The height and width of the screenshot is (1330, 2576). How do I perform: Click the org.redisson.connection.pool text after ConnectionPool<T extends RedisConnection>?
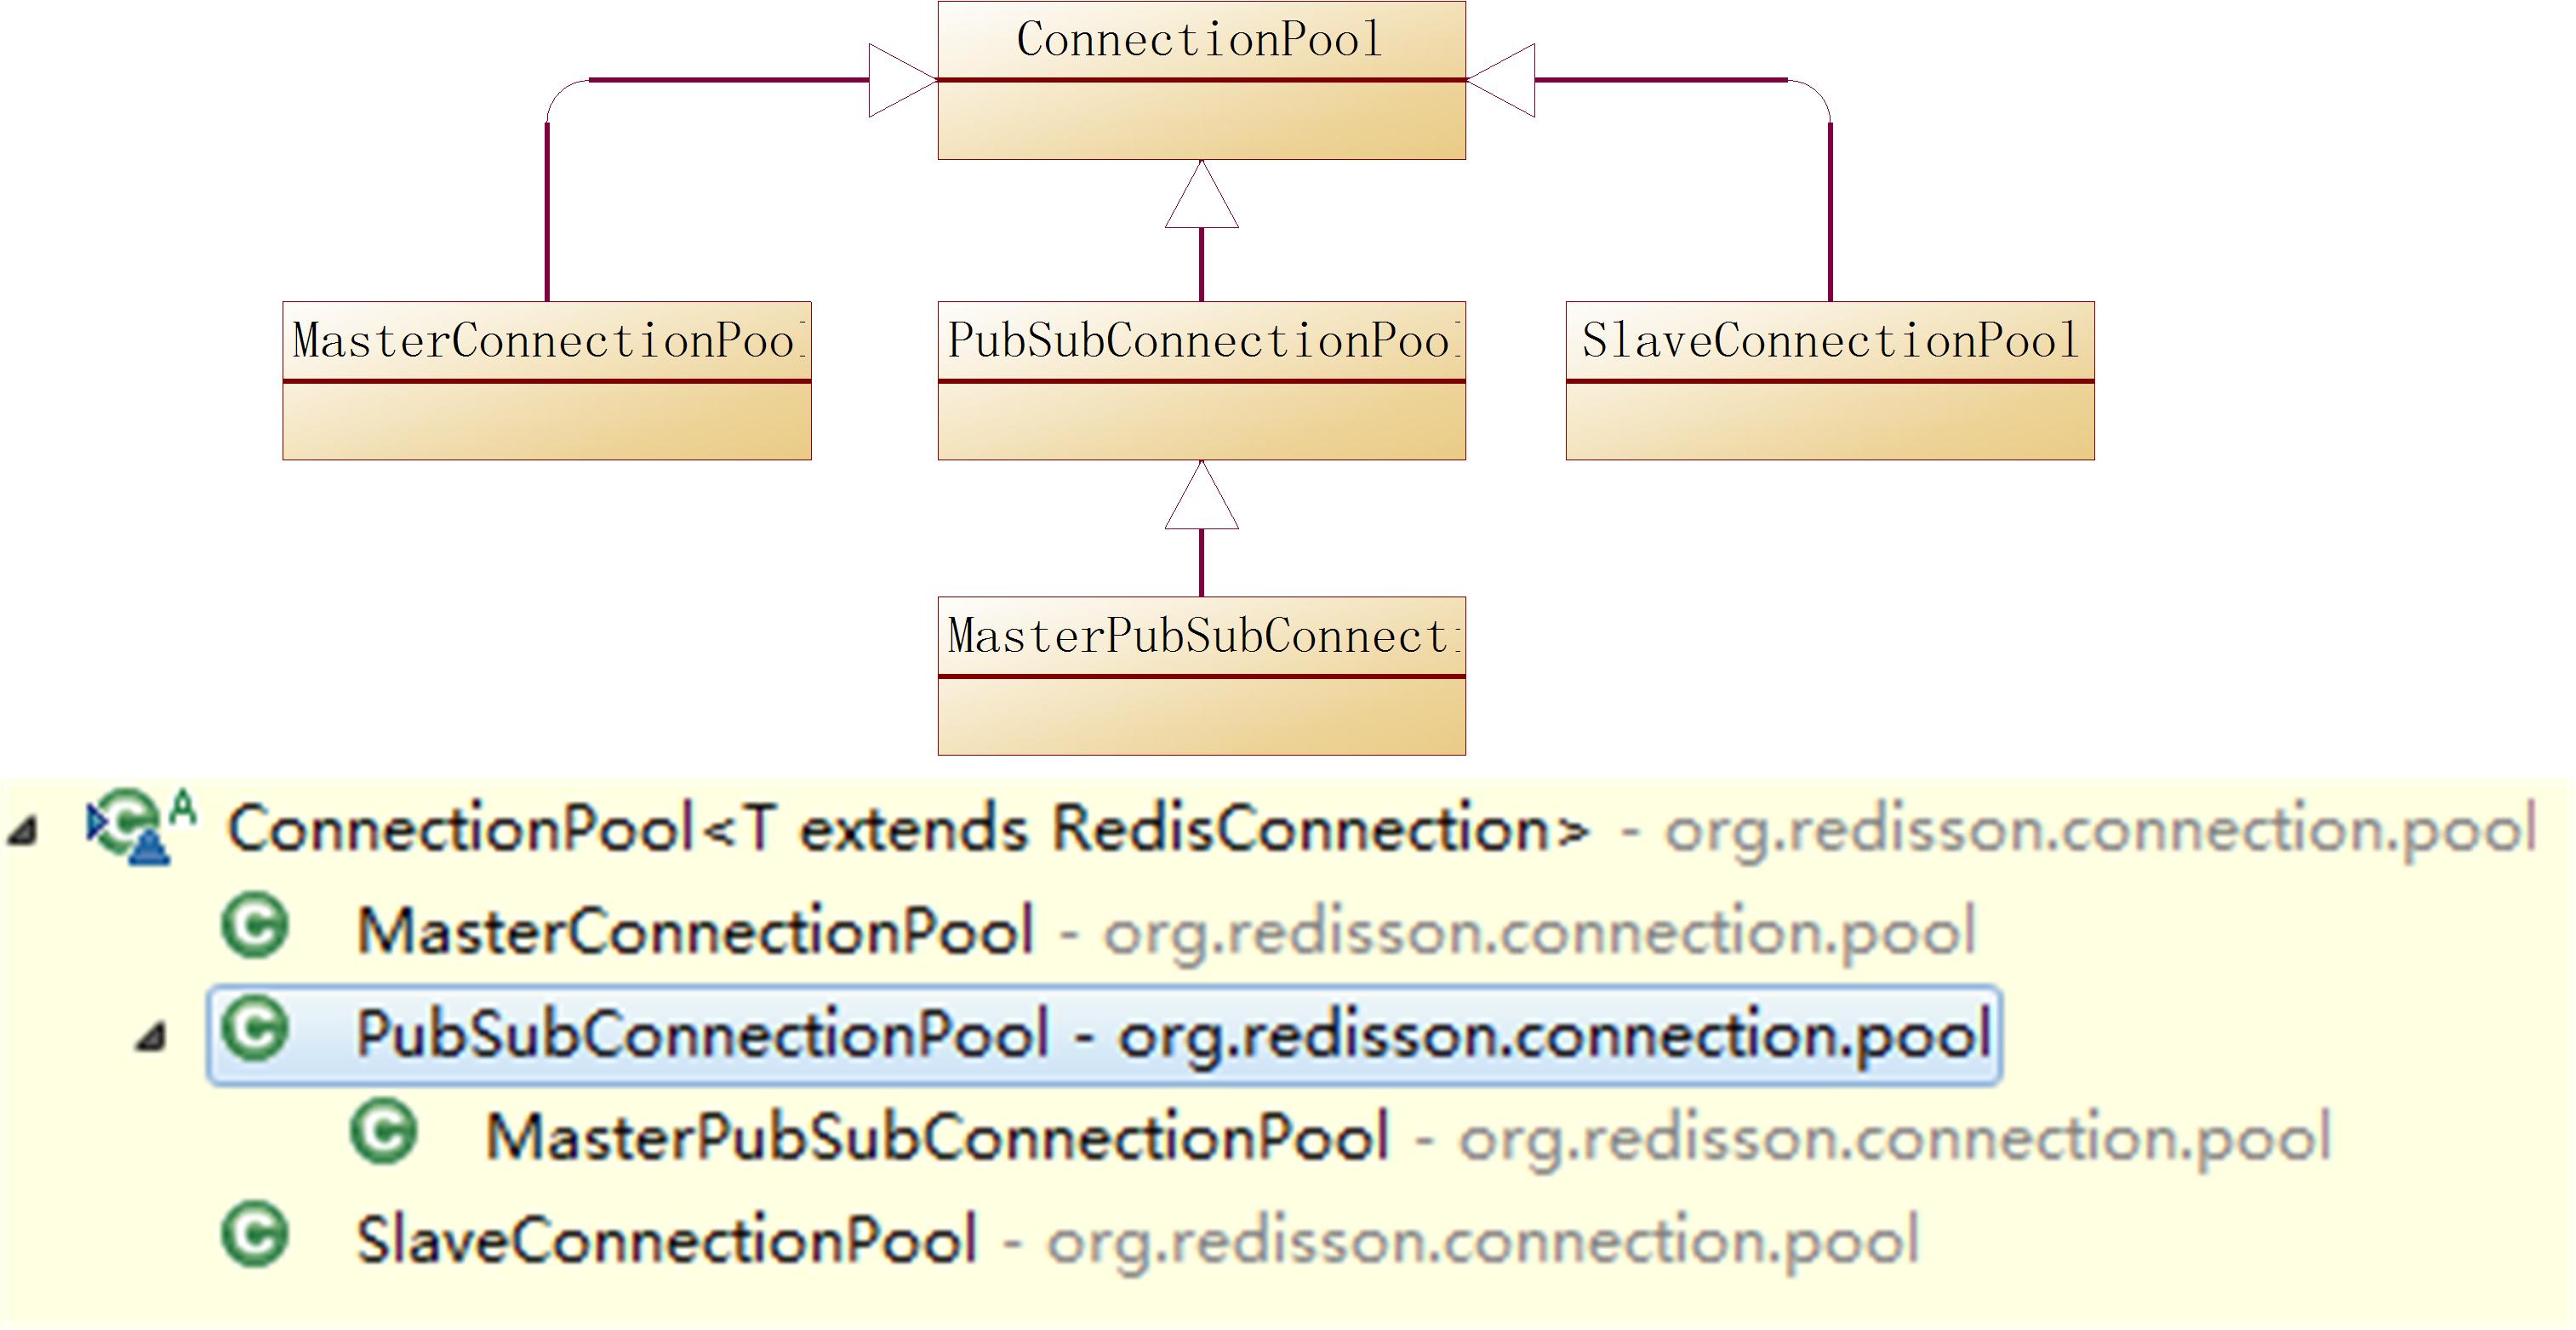point(2101,831)
